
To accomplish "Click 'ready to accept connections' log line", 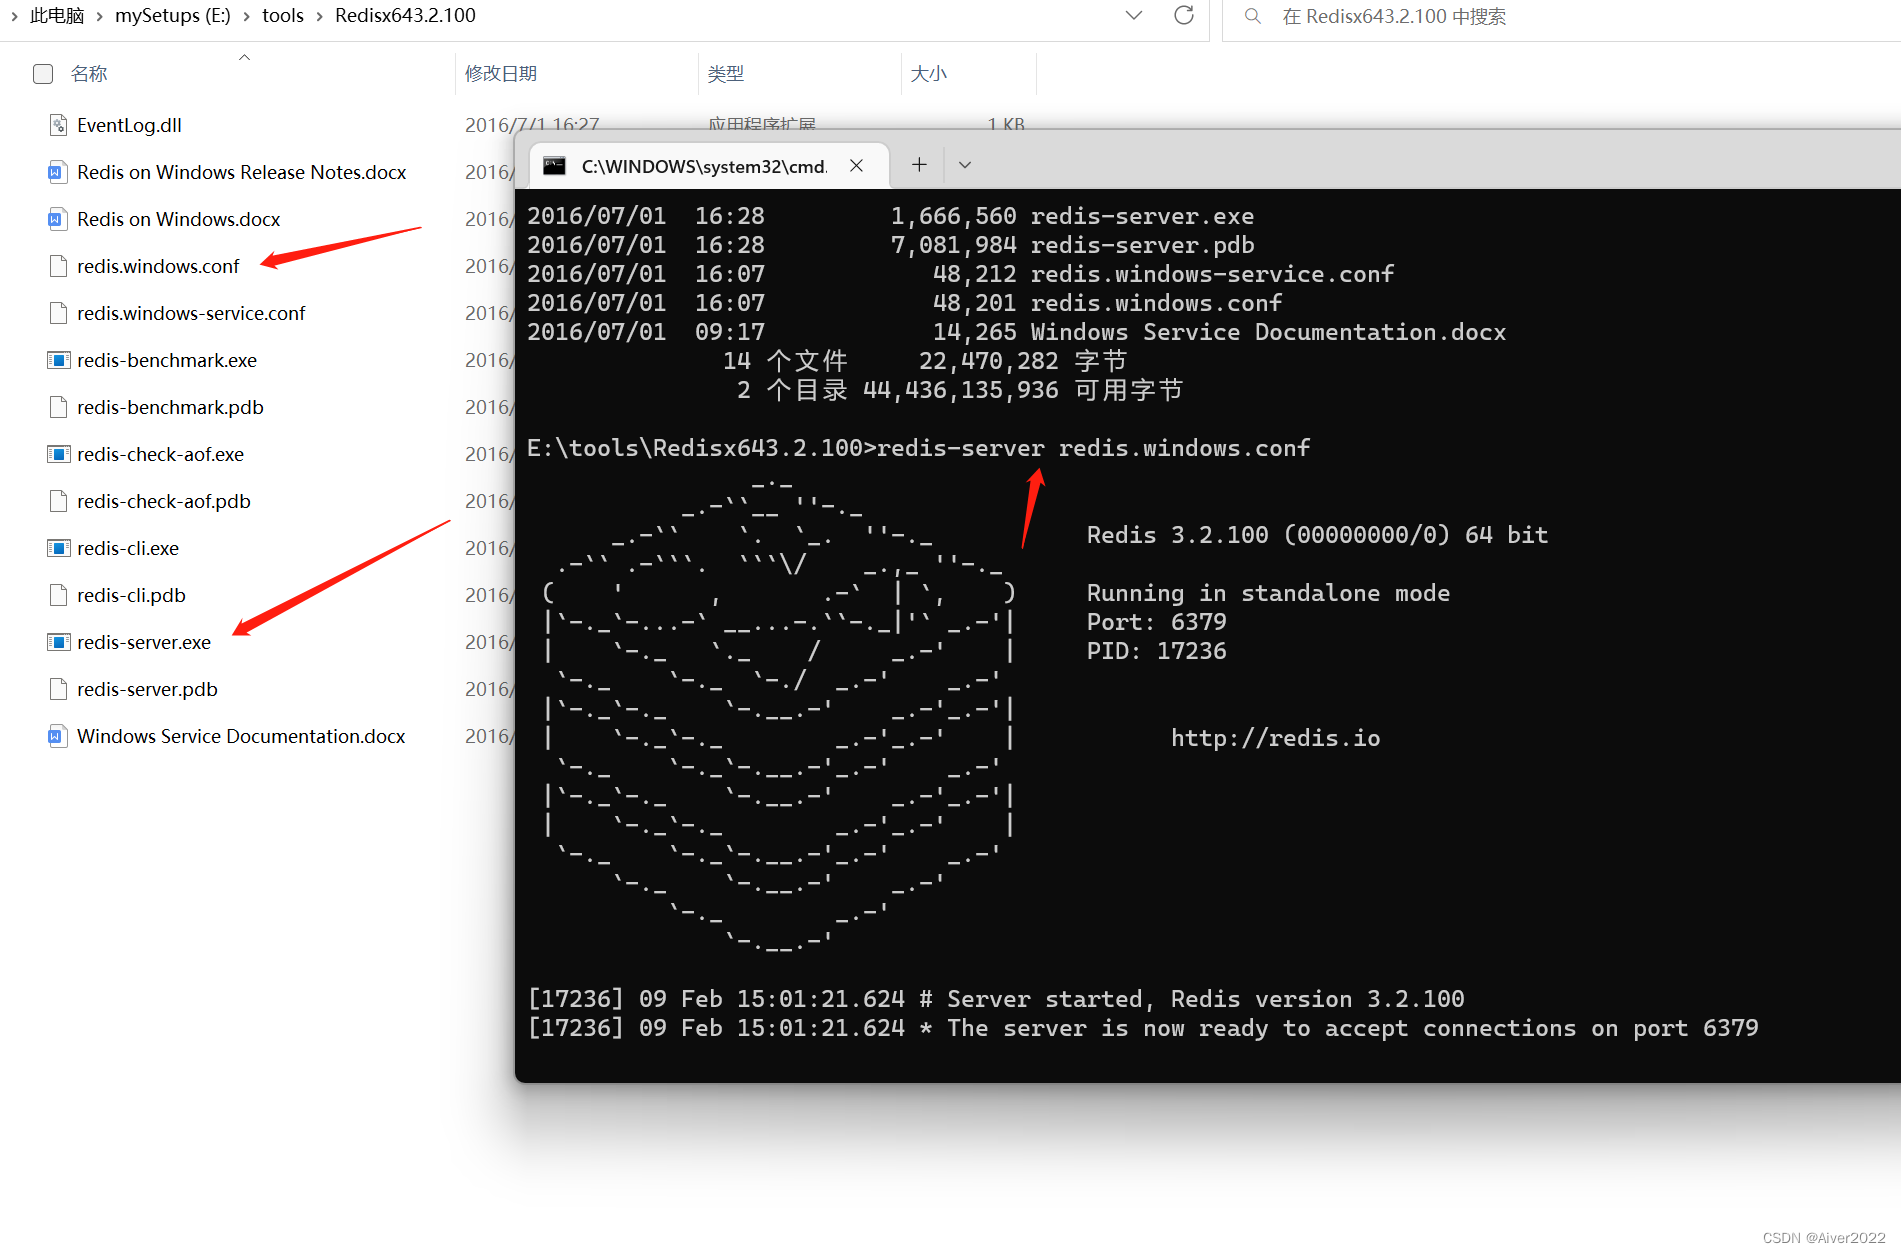I will point(1142,1028).
